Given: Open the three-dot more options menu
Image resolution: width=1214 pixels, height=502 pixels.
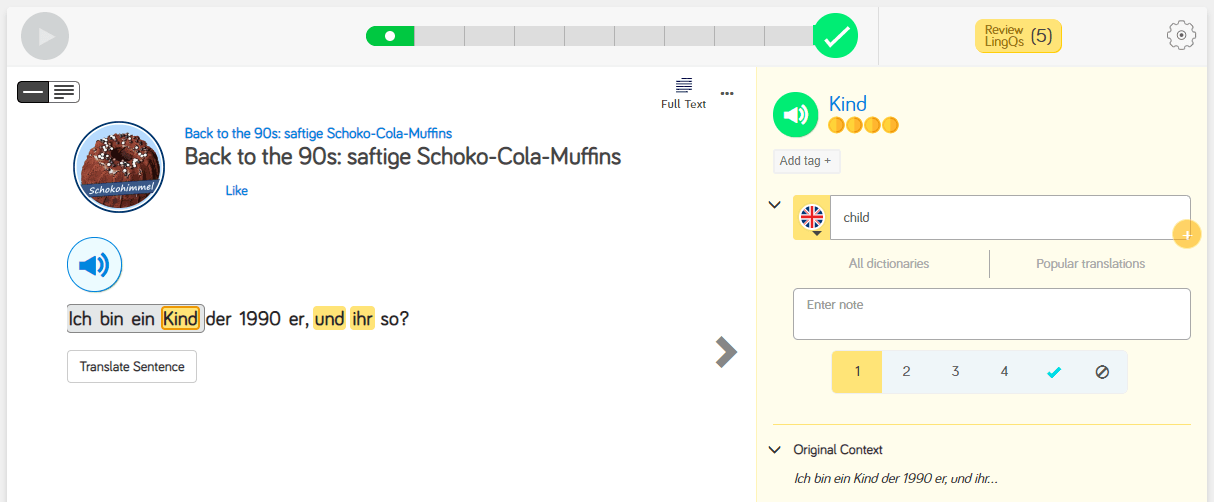Looking at the screenshot, I should point(727,94).
